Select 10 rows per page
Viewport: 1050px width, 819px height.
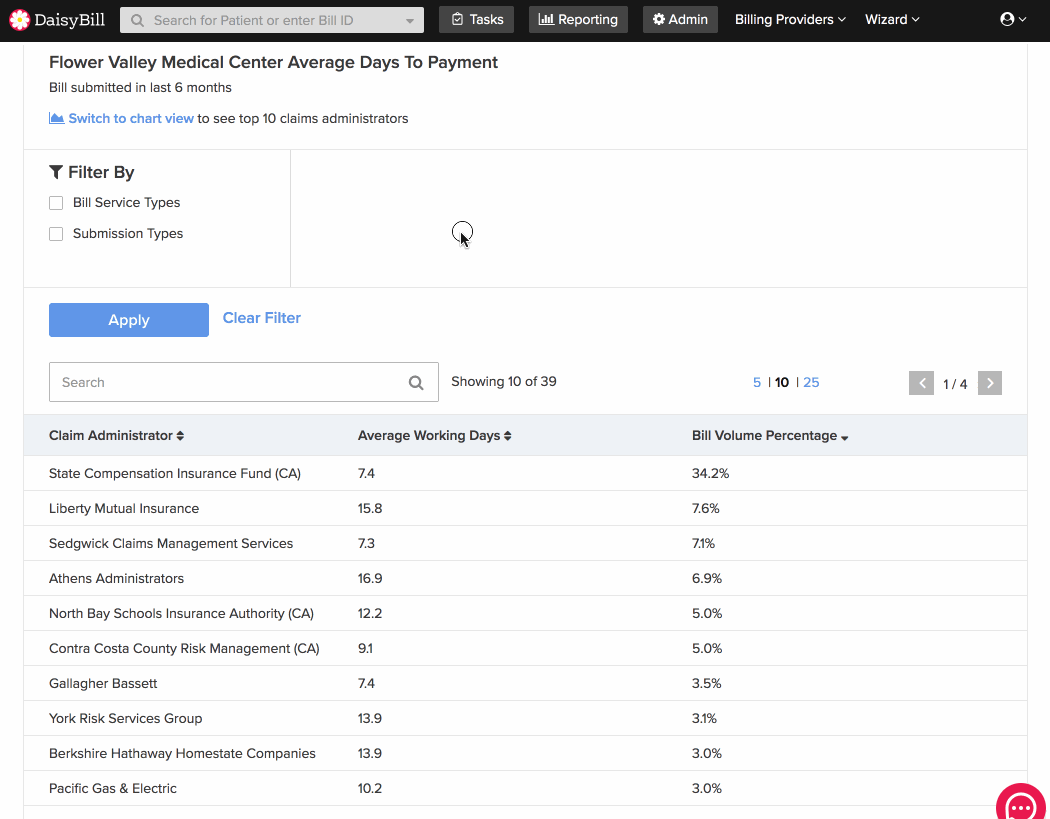pyautogui.click(x=781, y=382)
